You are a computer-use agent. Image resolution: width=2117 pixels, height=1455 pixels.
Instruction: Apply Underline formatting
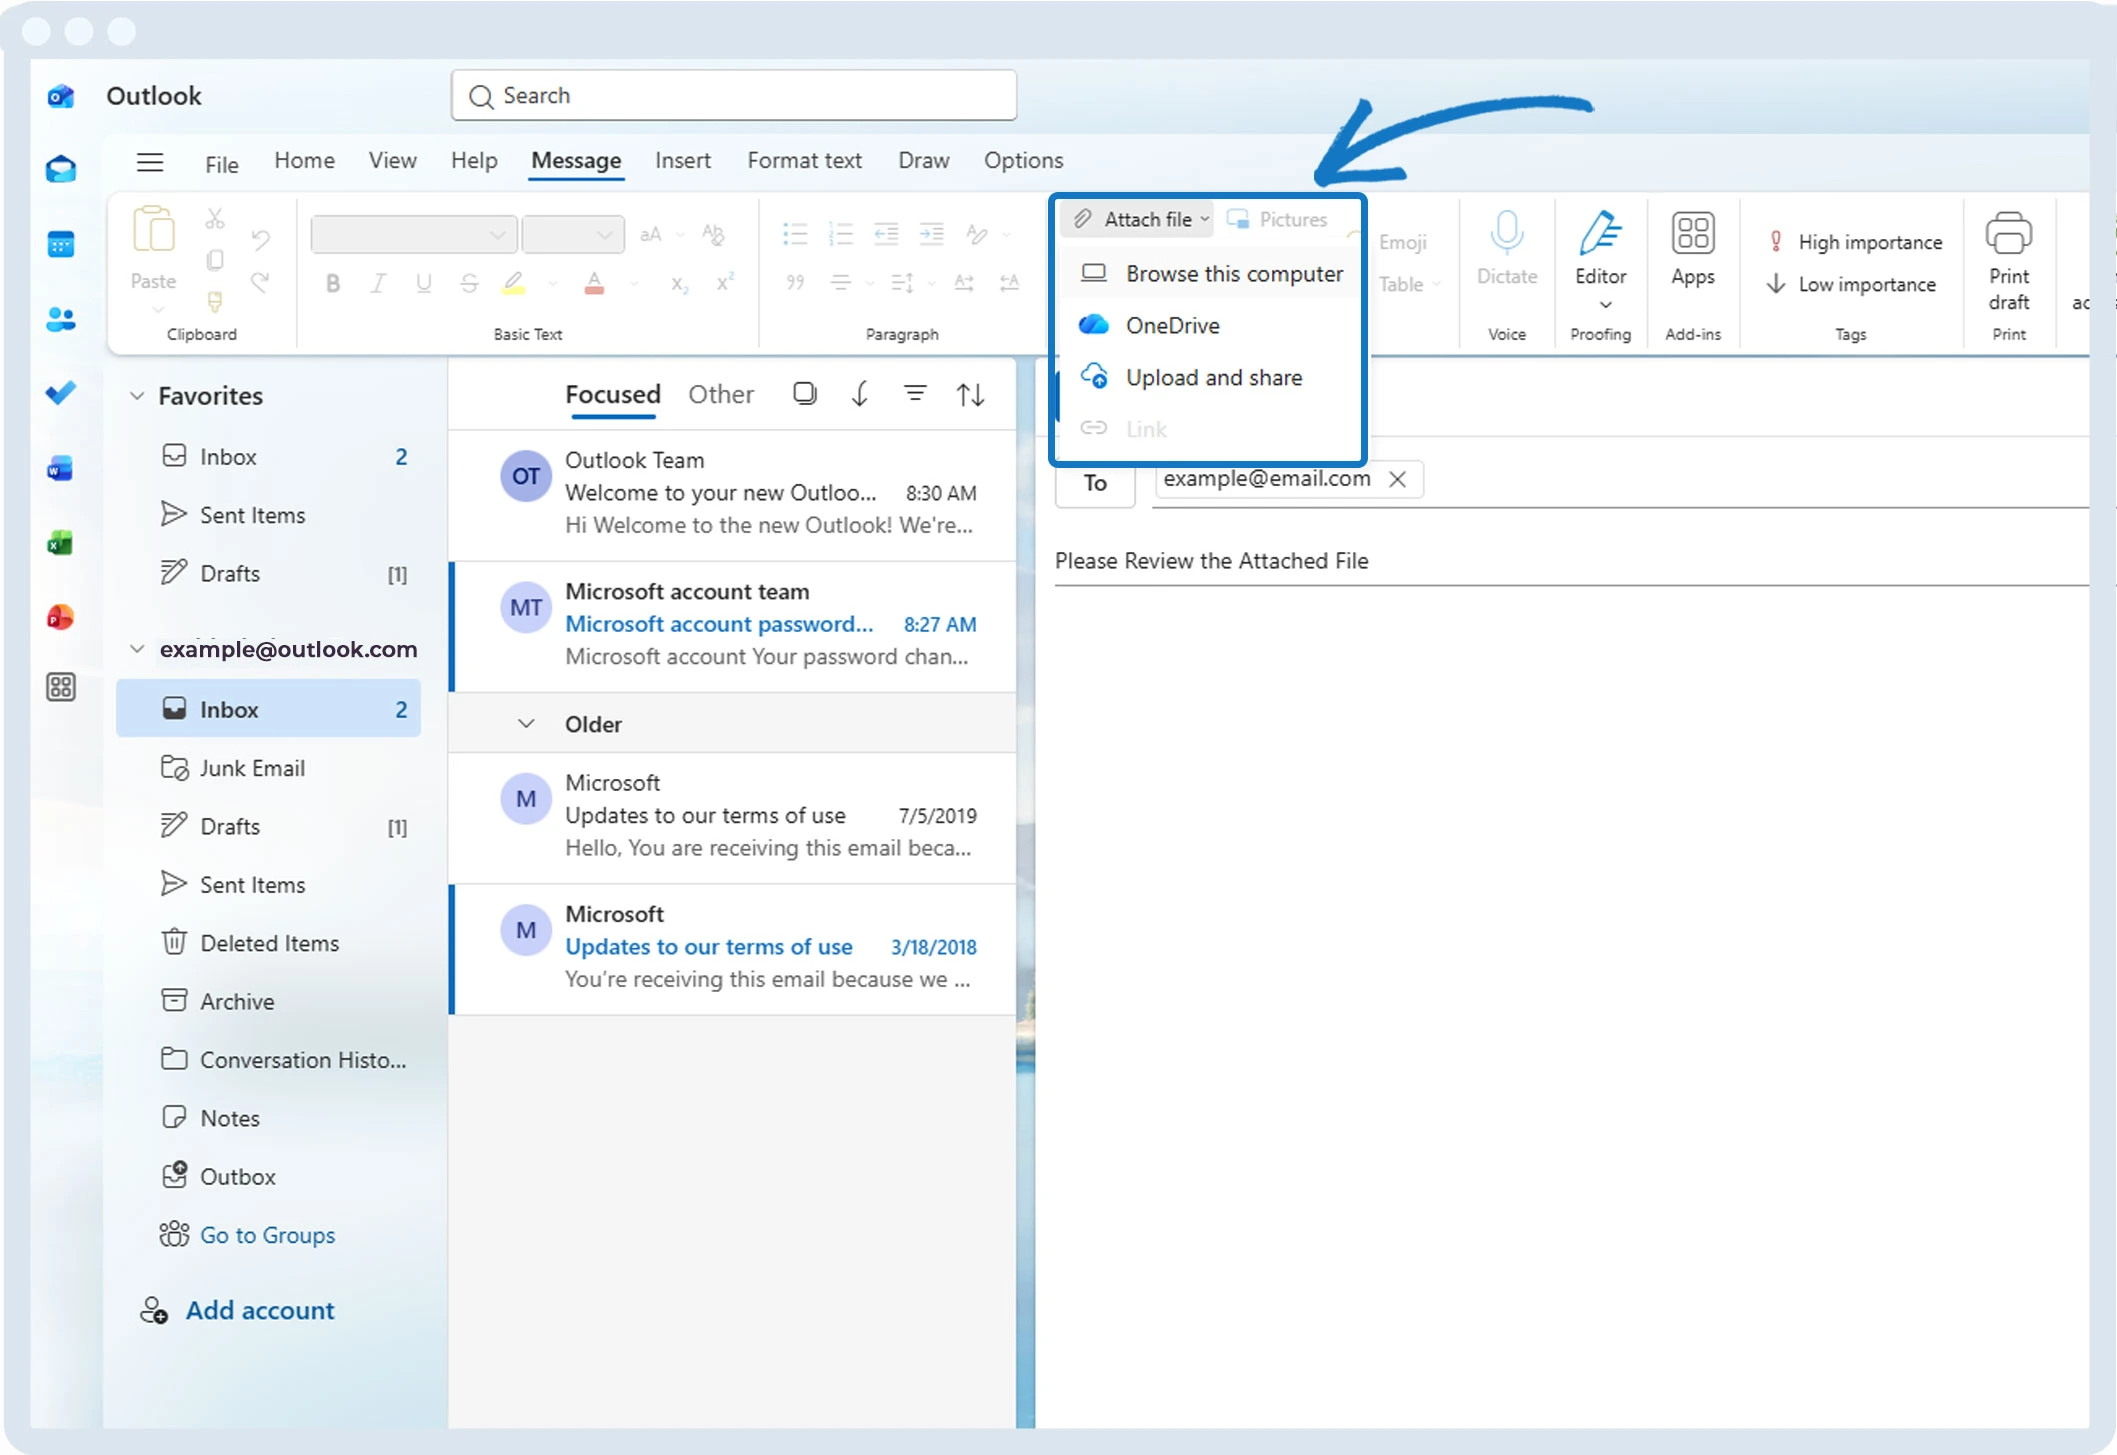point(424,284)
